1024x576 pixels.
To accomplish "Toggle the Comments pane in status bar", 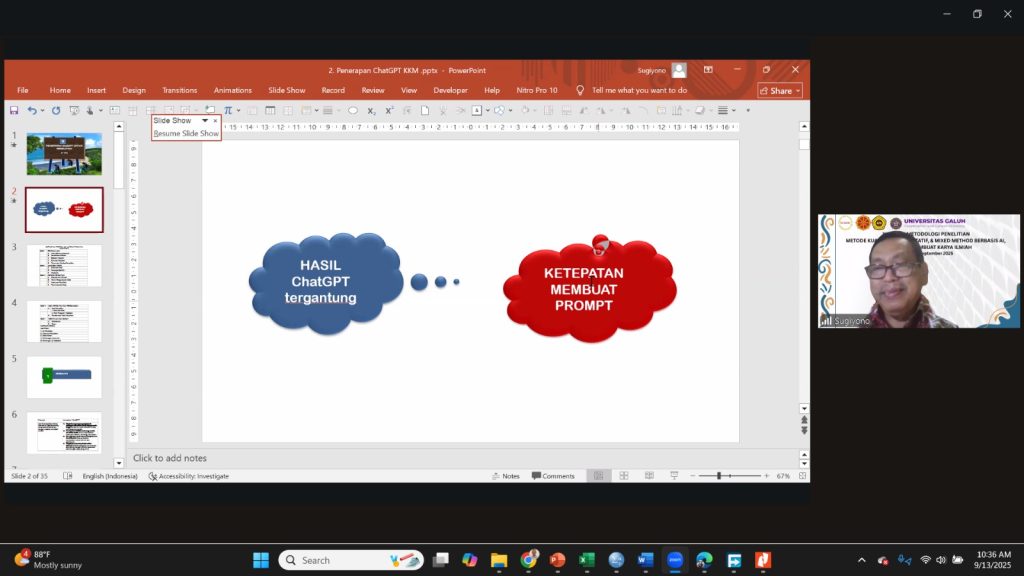I will pos(553,476).
